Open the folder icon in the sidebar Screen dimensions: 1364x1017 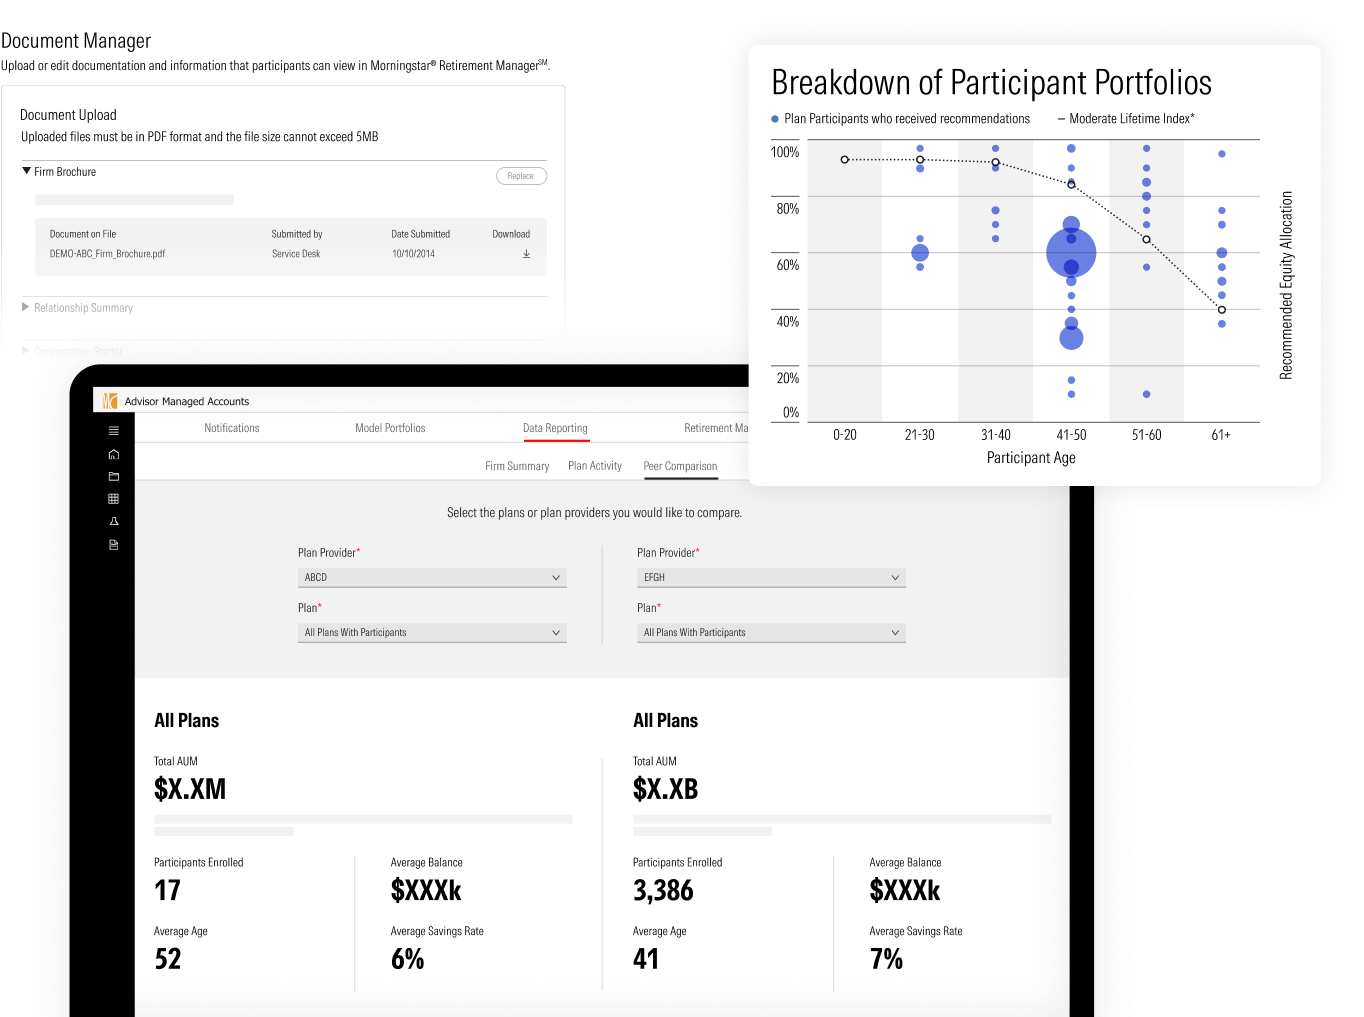[113, 477]
